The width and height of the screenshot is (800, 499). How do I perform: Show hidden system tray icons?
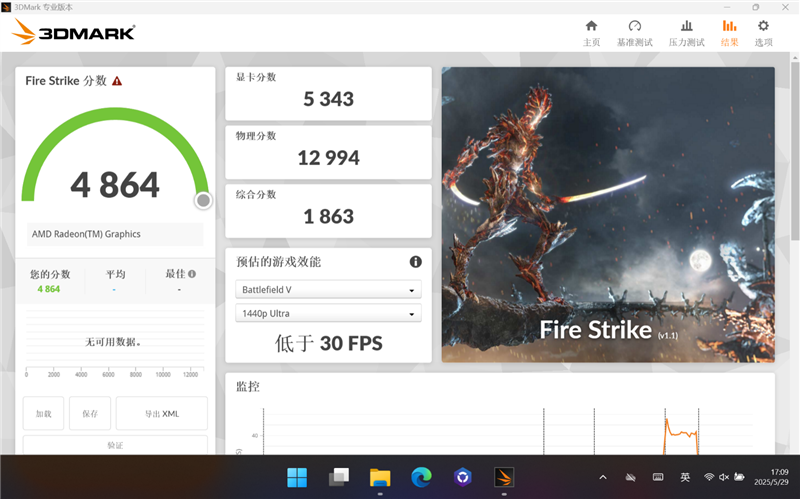(x=603, y=478)
